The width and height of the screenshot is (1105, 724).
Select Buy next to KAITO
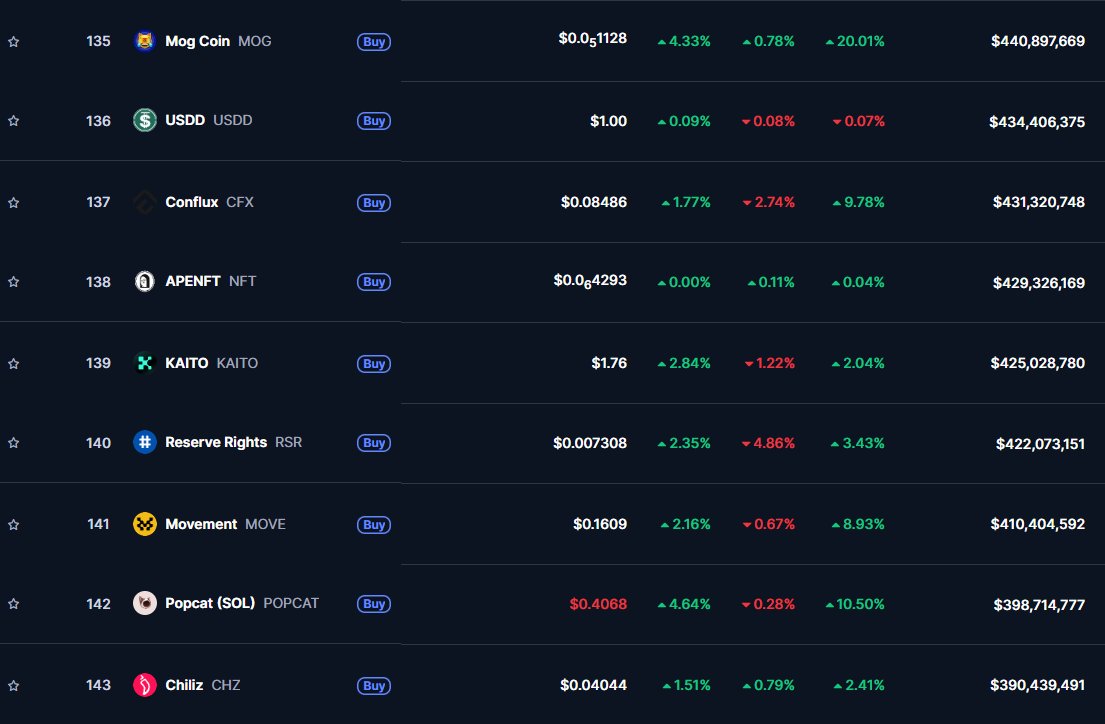(x=374, y=363)
